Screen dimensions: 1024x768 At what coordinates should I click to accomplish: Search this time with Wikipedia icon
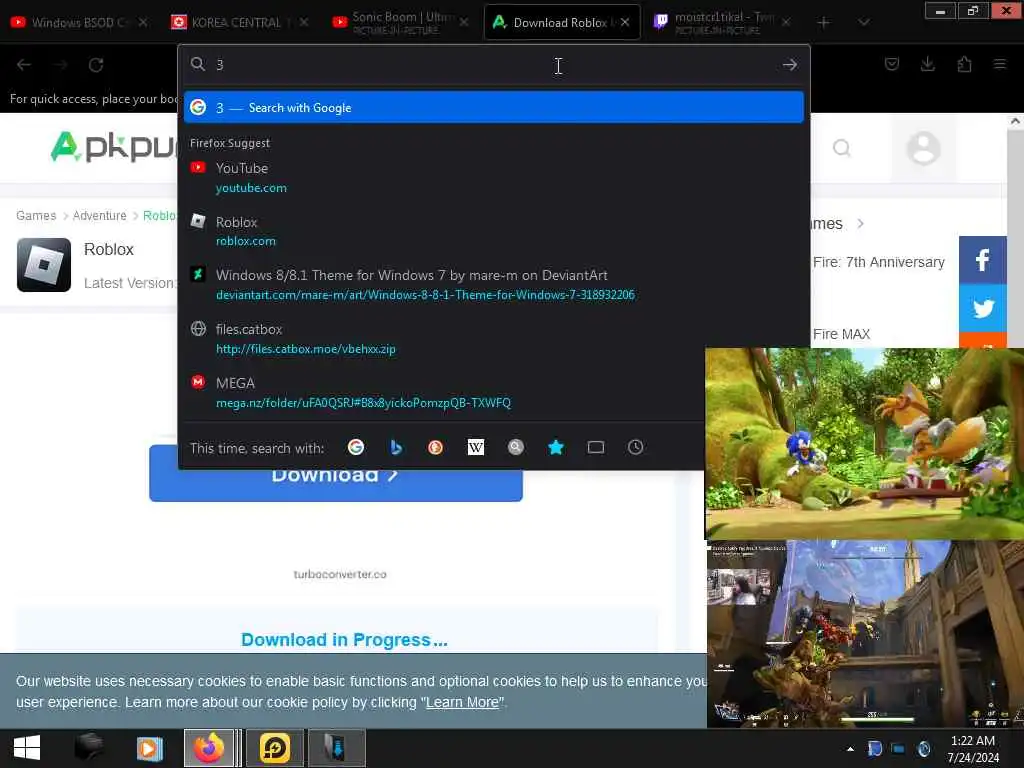[475, 447]
